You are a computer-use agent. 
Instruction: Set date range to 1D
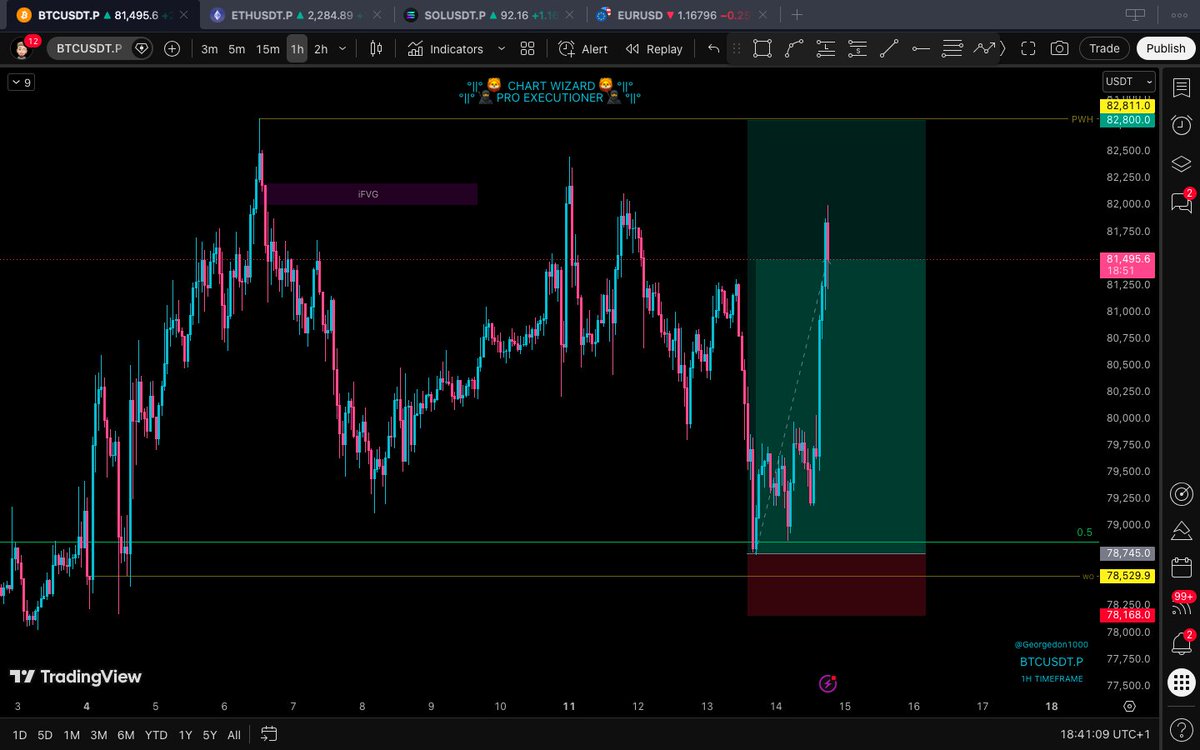point(19,735)
